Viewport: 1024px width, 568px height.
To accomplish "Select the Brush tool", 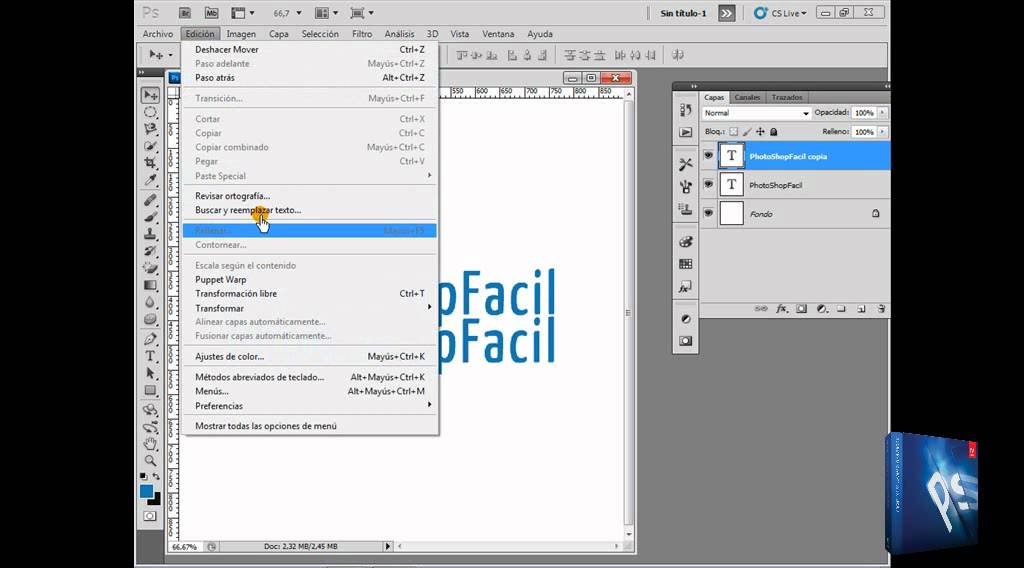I will click(x=150, y=217).
